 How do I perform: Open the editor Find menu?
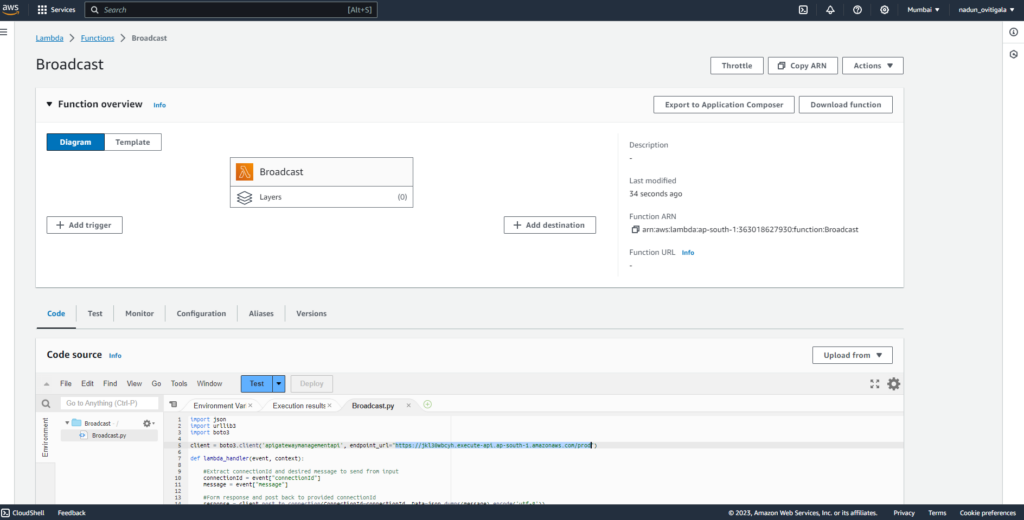pos(110,384)
